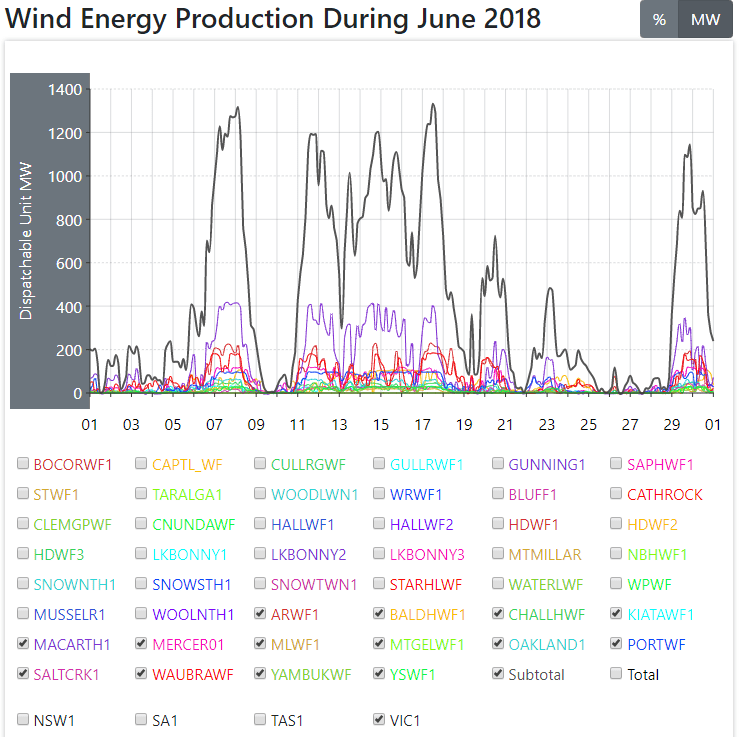
Task: Click the peak of the subtotal line near day 17
Action: pos(433,104)
